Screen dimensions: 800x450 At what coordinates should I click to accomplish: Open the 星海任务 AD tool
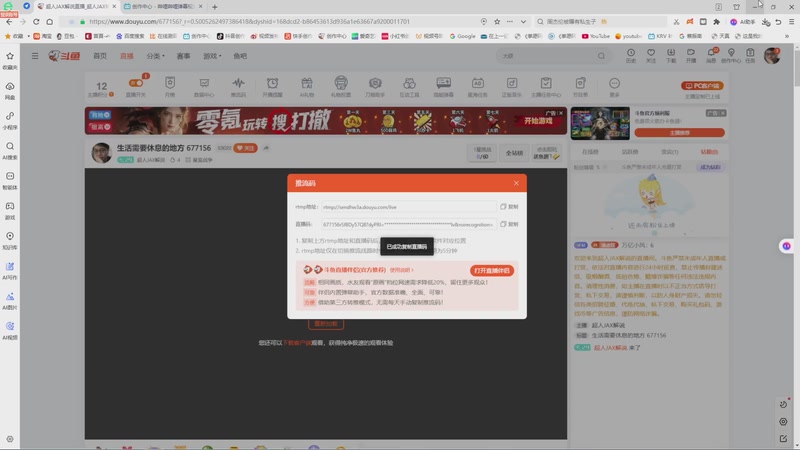click(x=478, y=87)
